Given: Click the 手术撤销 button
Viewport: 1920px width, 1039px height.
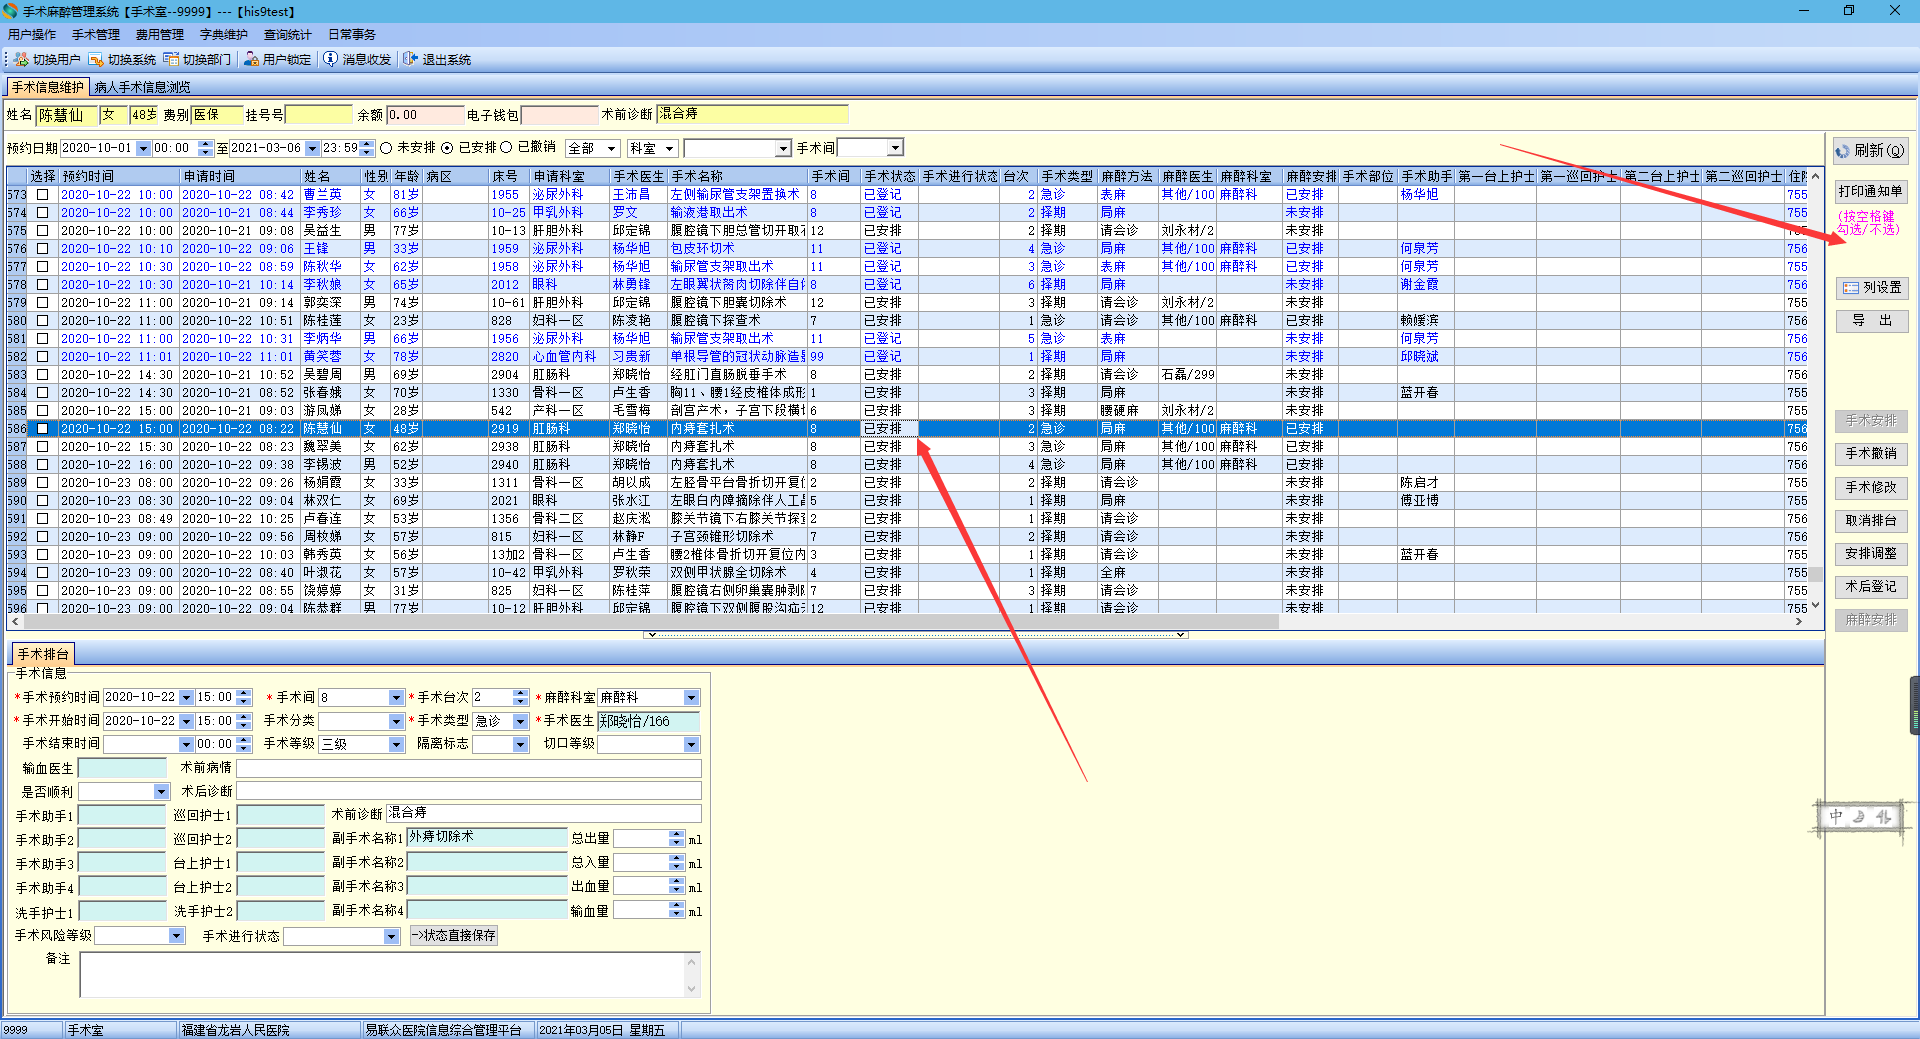Looking at the screenshot, I should (x=1871, y=454).
